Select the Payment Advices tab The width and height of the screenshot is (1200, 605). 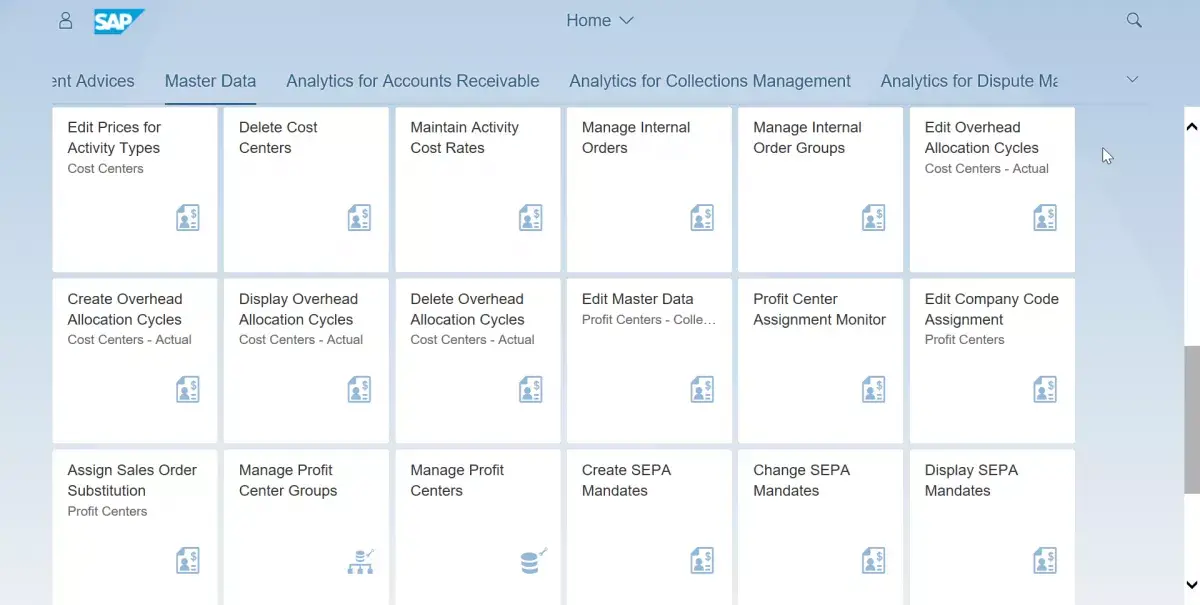coord(93,81)
